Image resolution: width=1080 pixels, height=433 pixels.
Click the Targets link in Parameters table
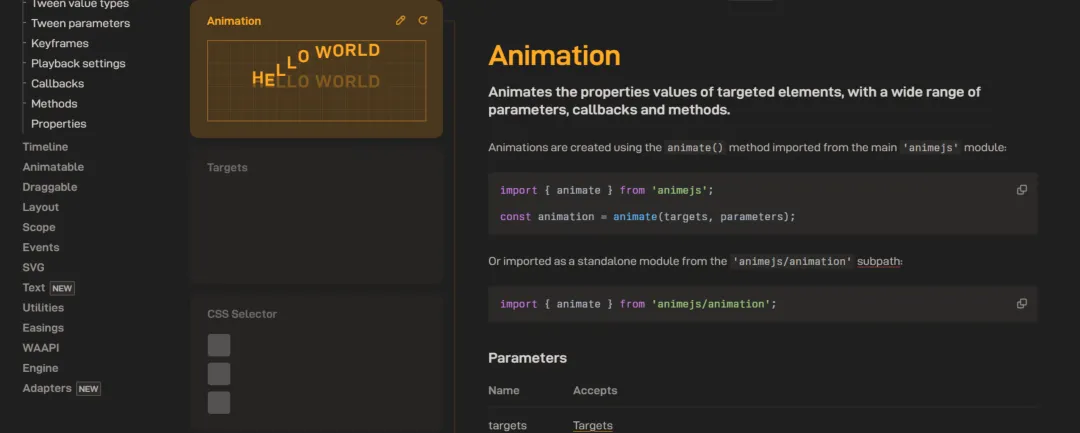pos(592,425)
